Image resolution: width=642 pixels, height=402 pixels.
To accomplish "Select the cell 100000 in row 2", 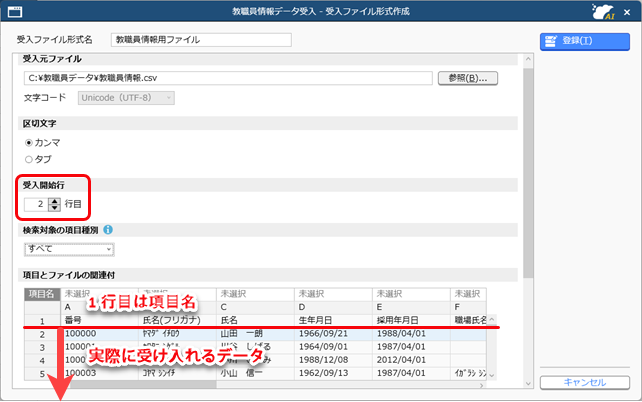I will pyautogui.click(x=99, y=334).
